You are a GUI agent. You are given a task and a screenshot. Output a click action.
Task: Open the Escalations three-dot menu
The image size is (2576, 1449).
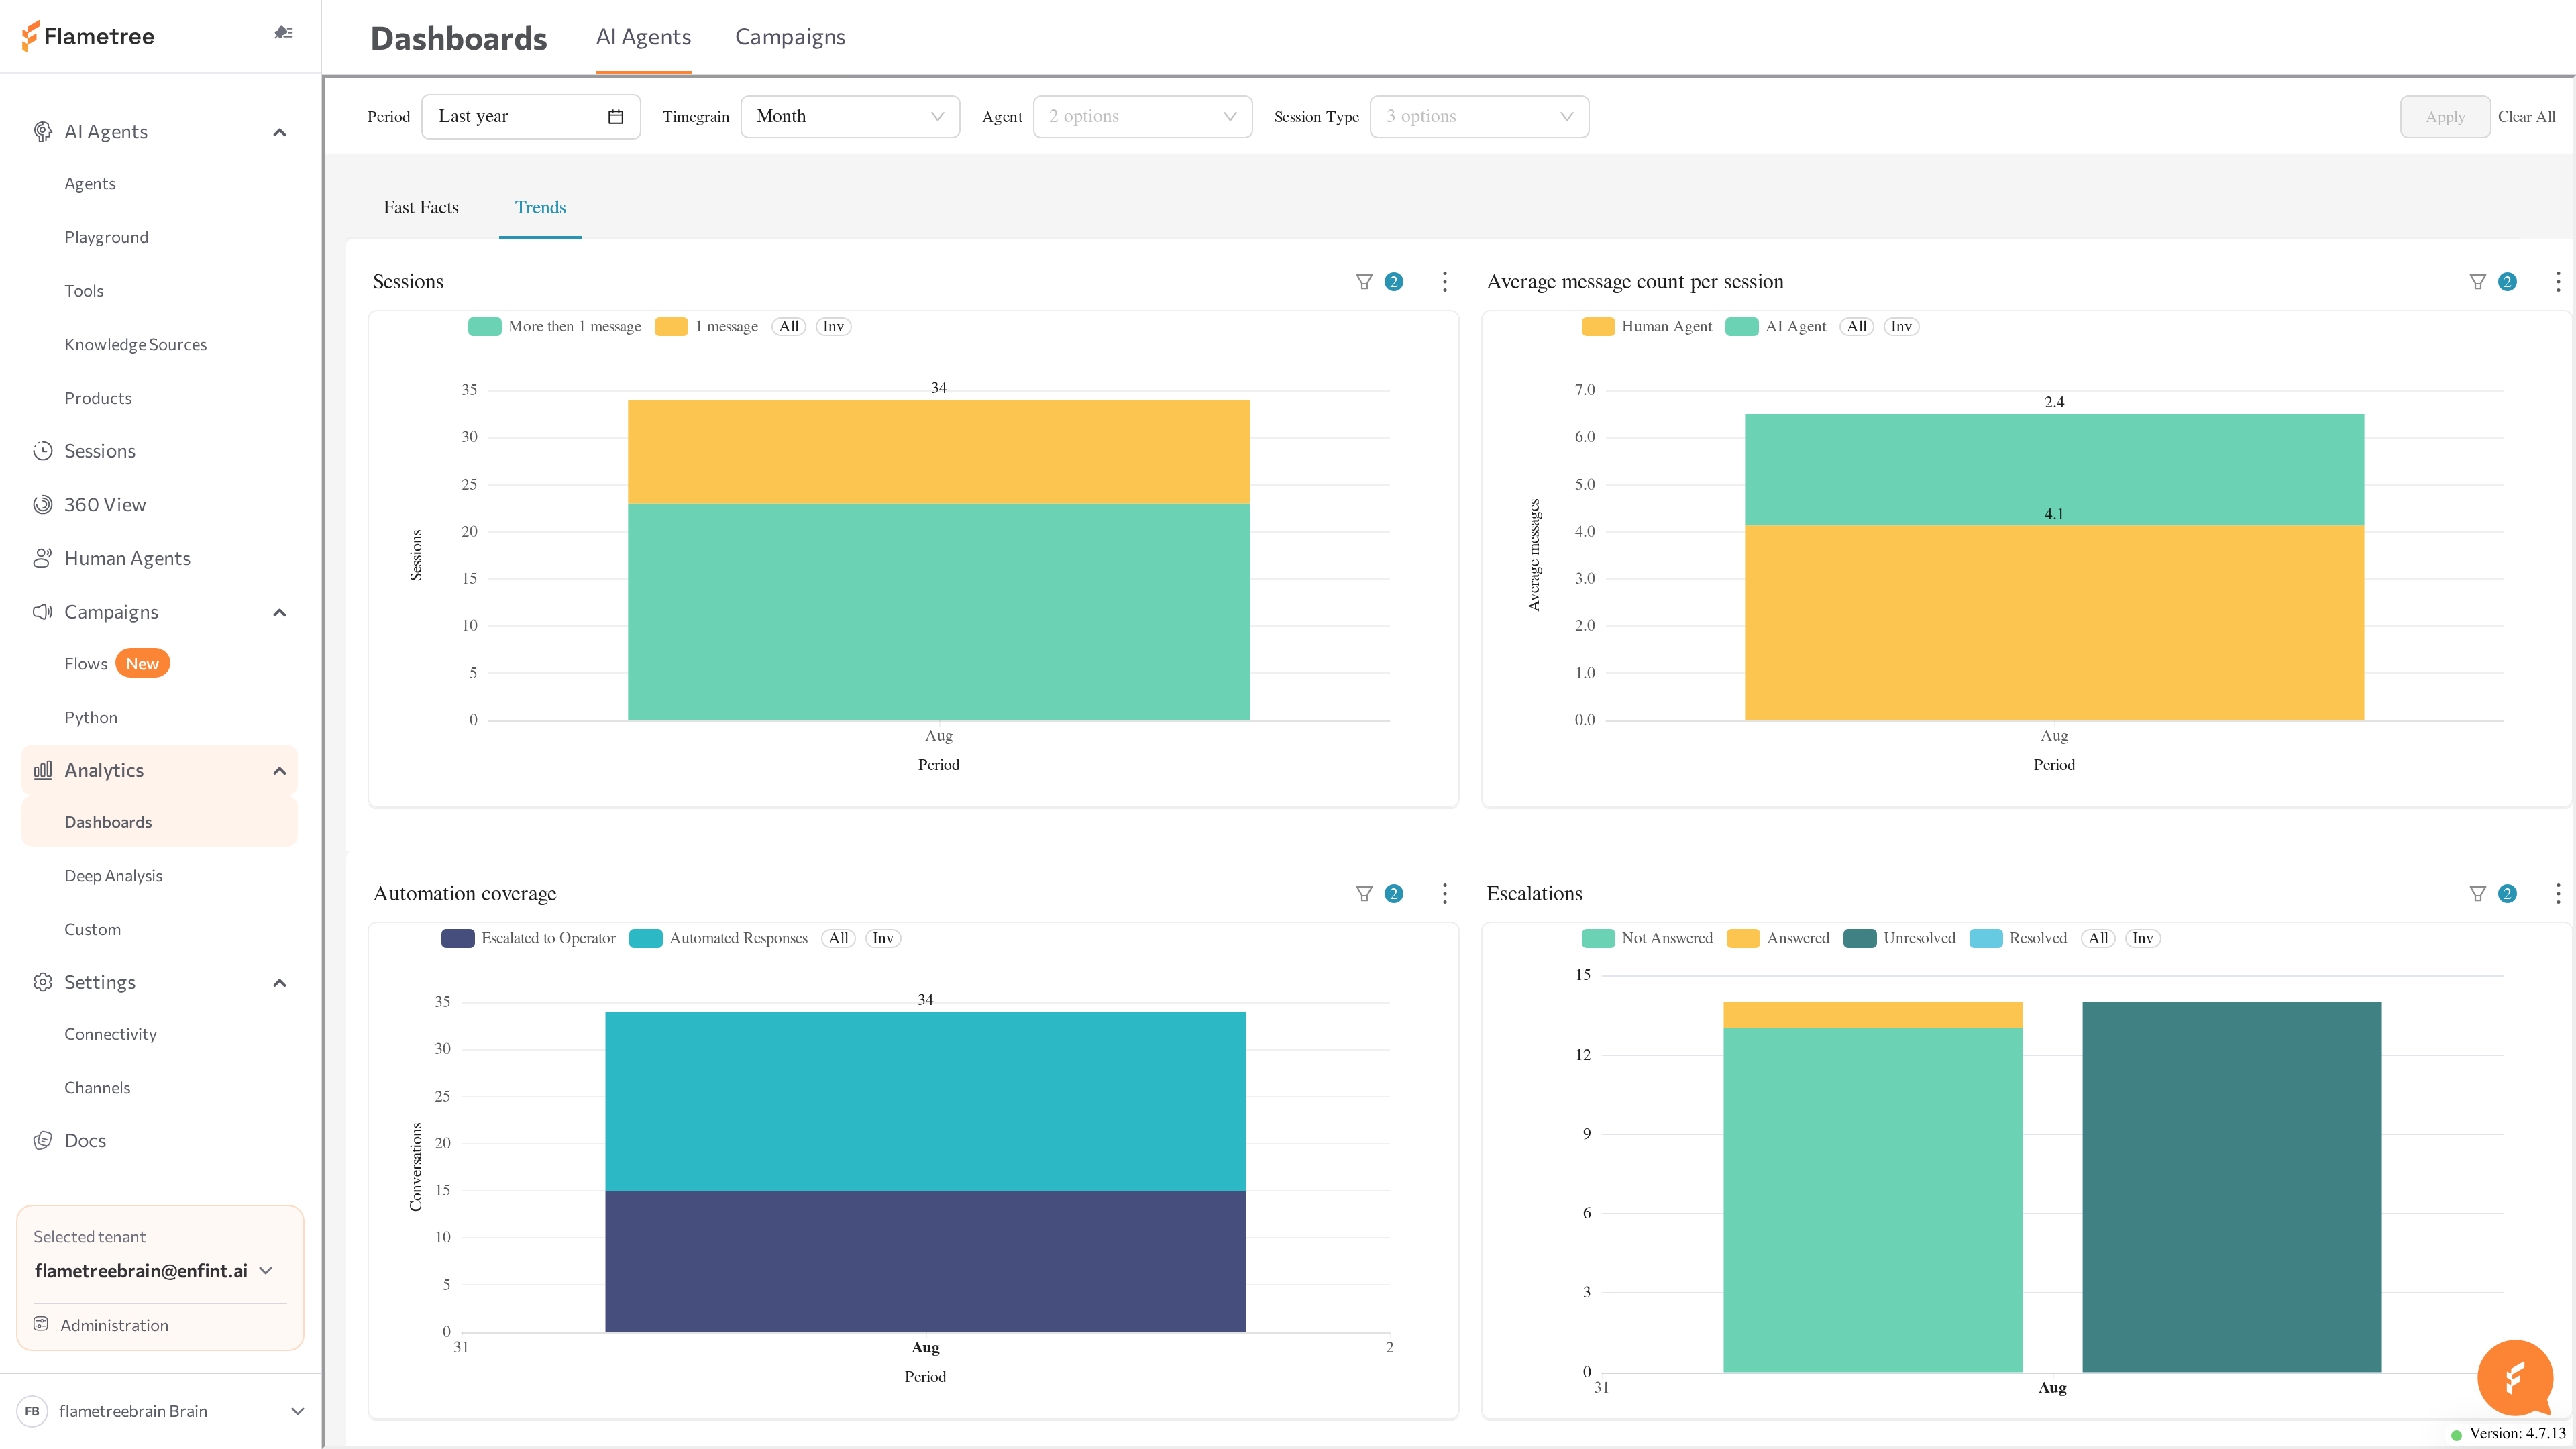[x=2558, y=894]
